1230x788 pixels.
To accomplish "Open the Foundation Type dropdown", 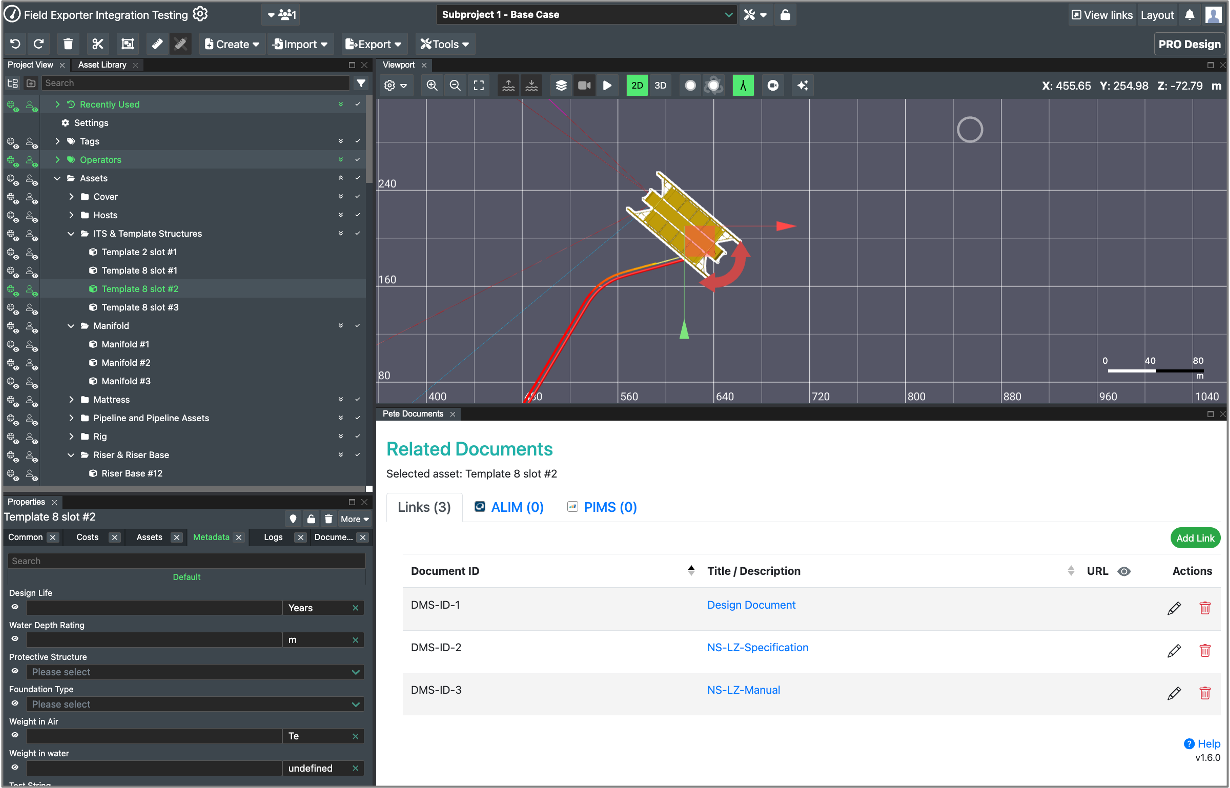I will 195,704.
